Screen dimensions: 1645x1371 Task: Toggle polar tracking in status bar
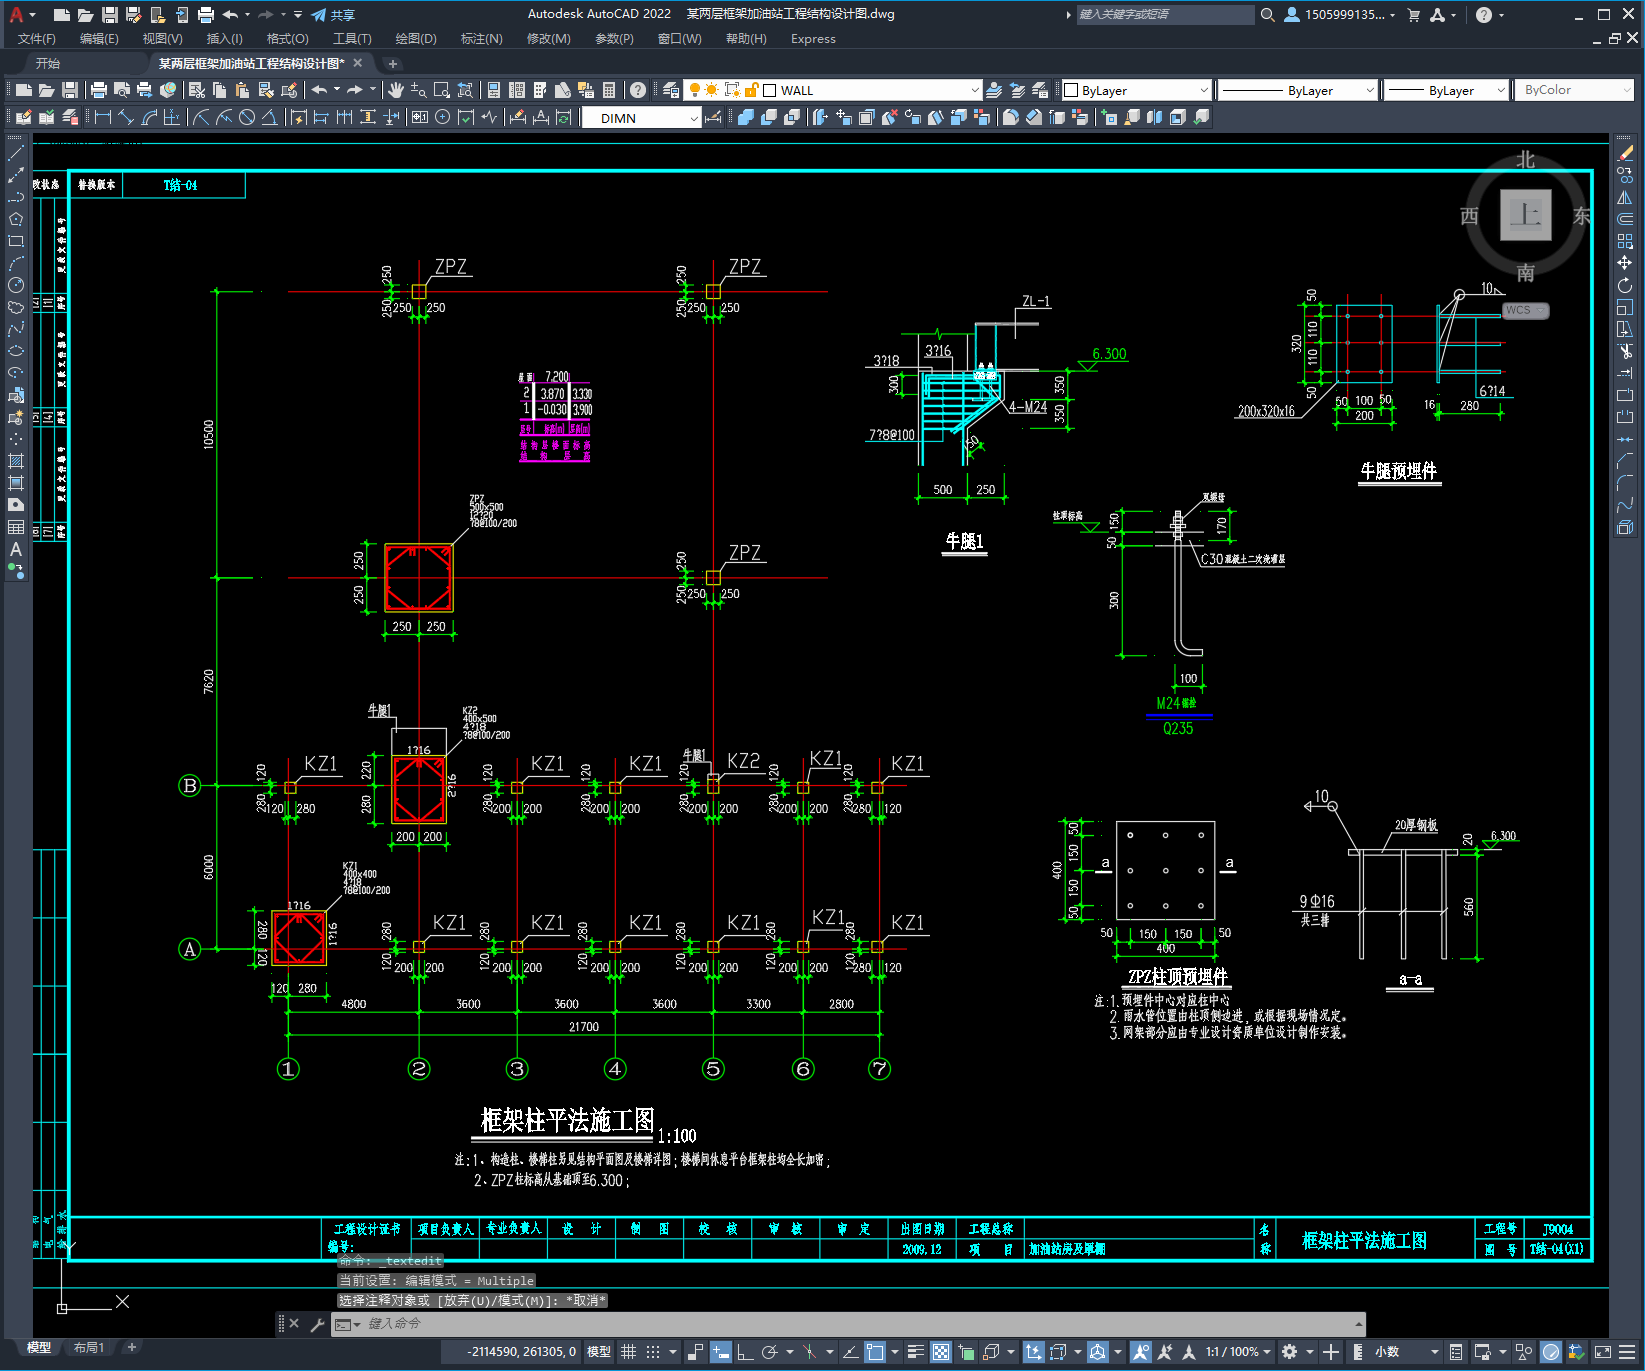[769, 1352]
